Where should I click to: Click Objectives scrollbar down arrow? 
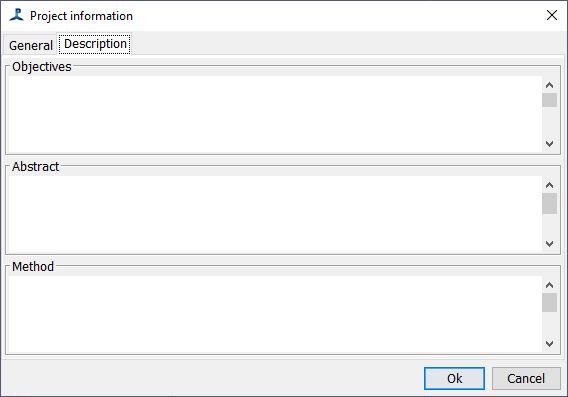click(x=550, y=144)
